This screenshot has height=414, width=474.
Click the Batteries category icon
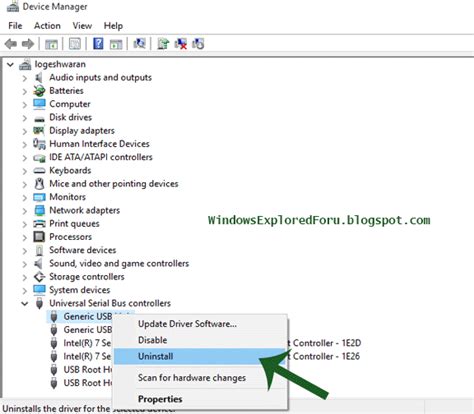pyautogui.click(x=39, y=91)
